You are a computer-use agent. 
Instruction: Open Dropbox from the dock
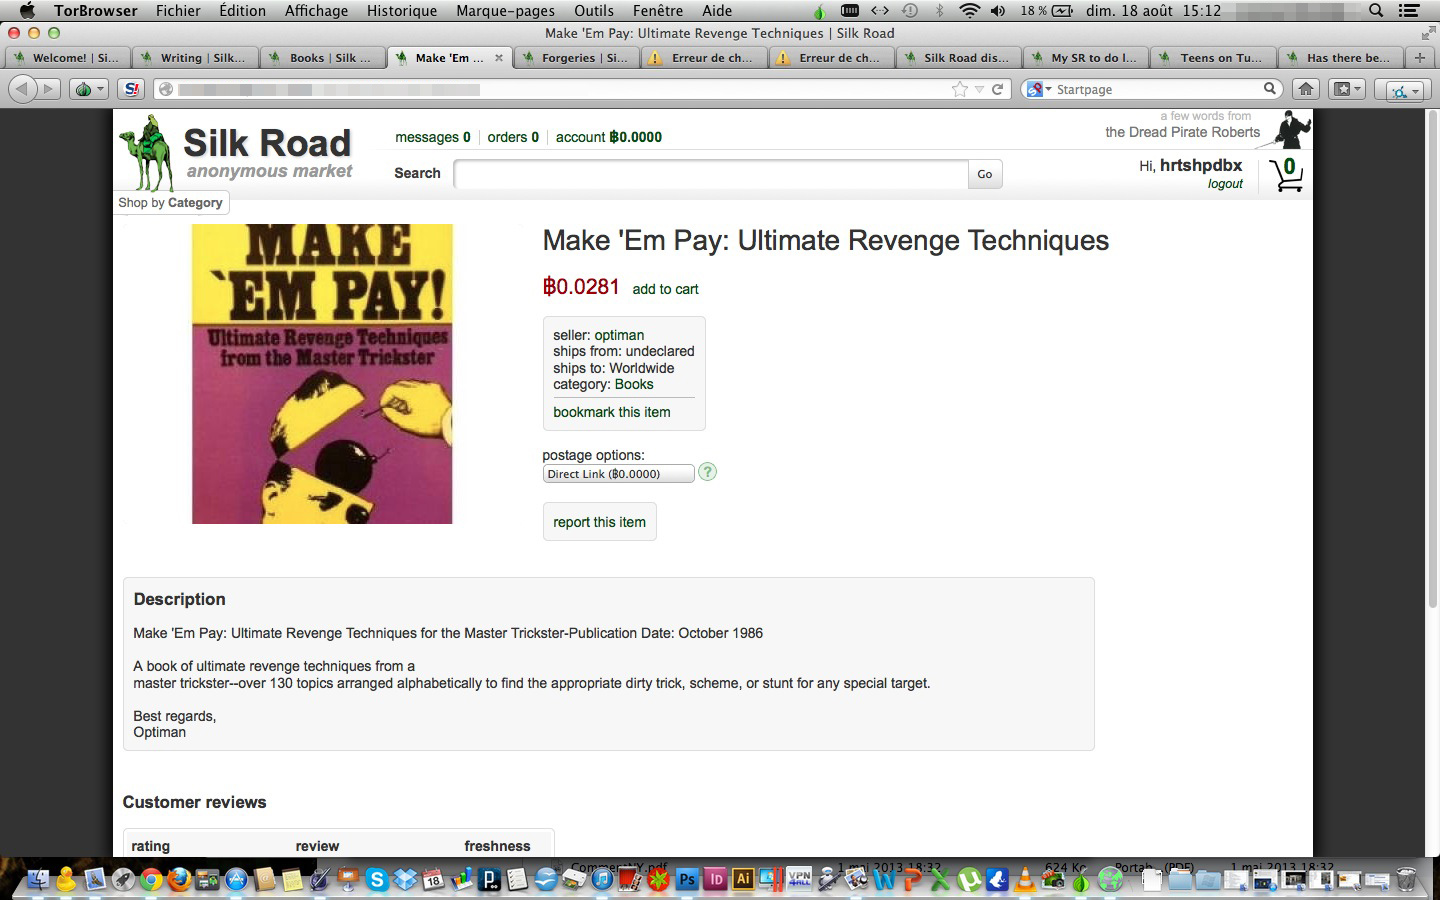click(405, 878)
